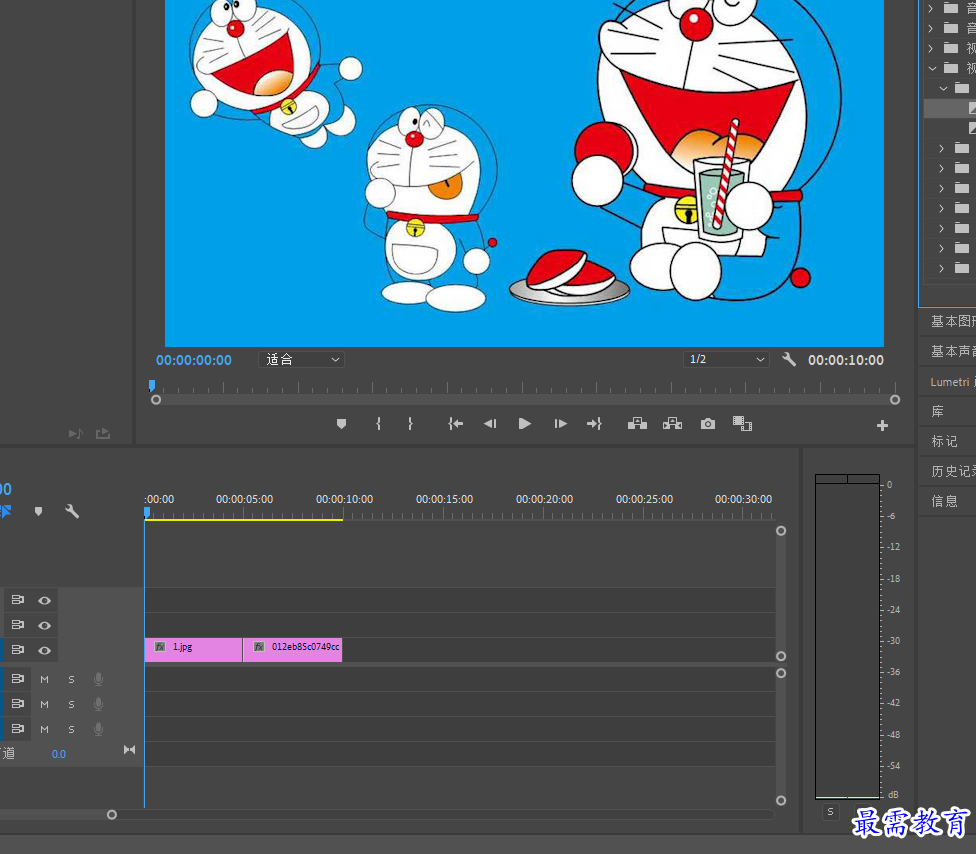The width and height of the screenshot is (976, 854).
Task: Hide the middle video track output
Action: 44,626
